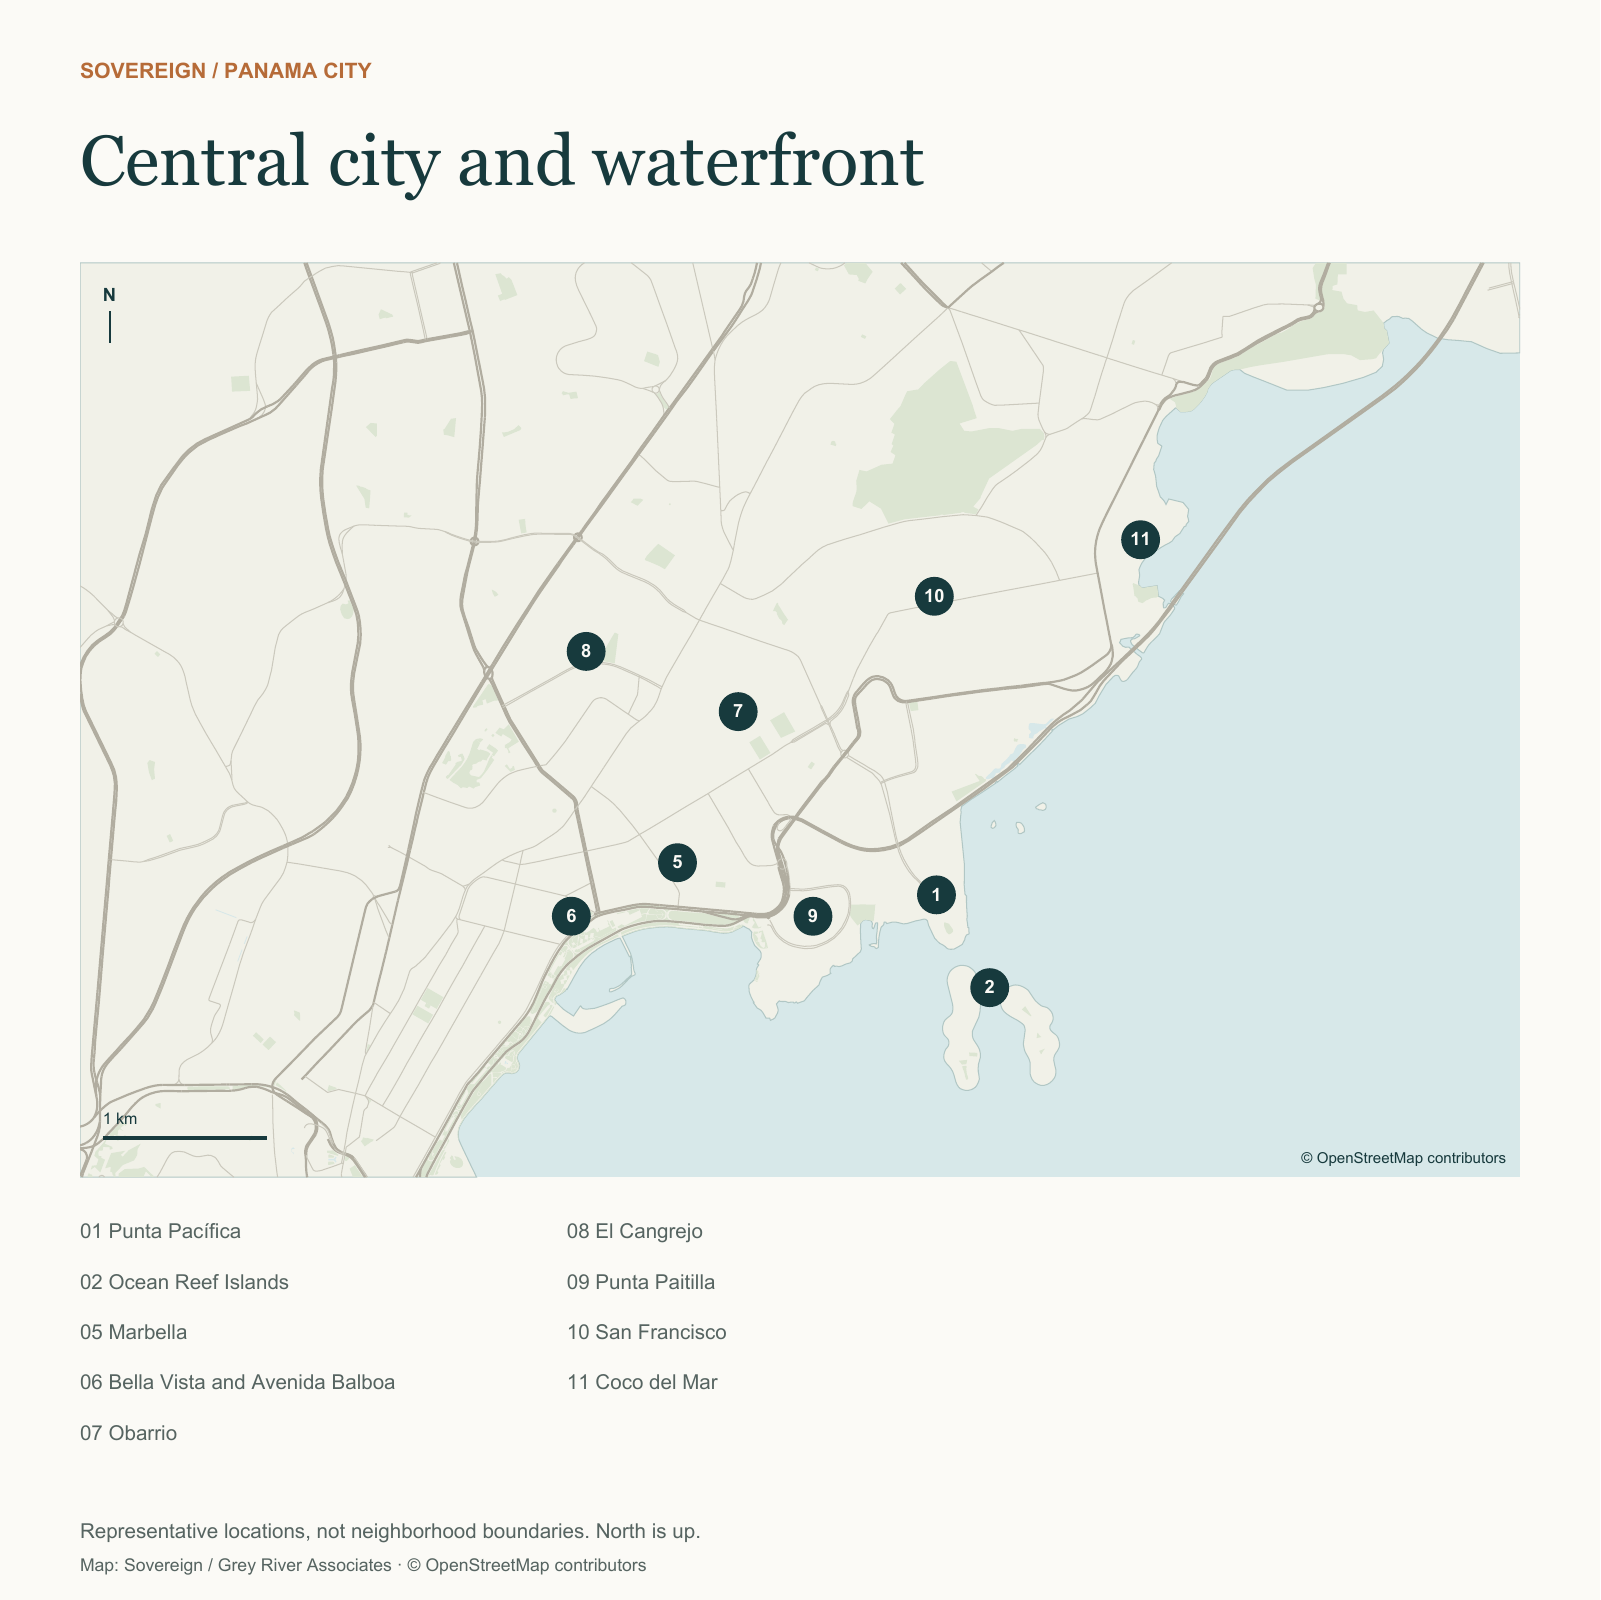Select map marker 8 for El Cangrejo
Image resolution: width=1601 pixels, height=1600 pixels.
click(586, 652)
